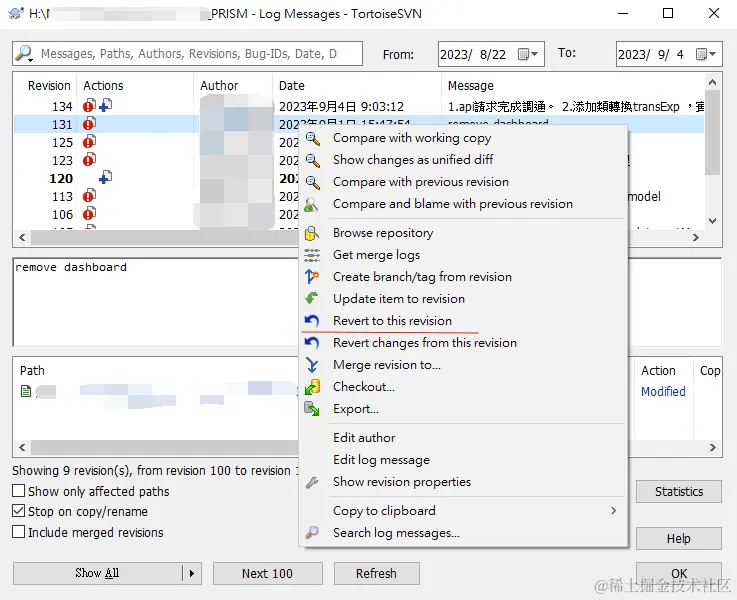
Task: Click the log filter search field
Action: (x=188, y=54)
